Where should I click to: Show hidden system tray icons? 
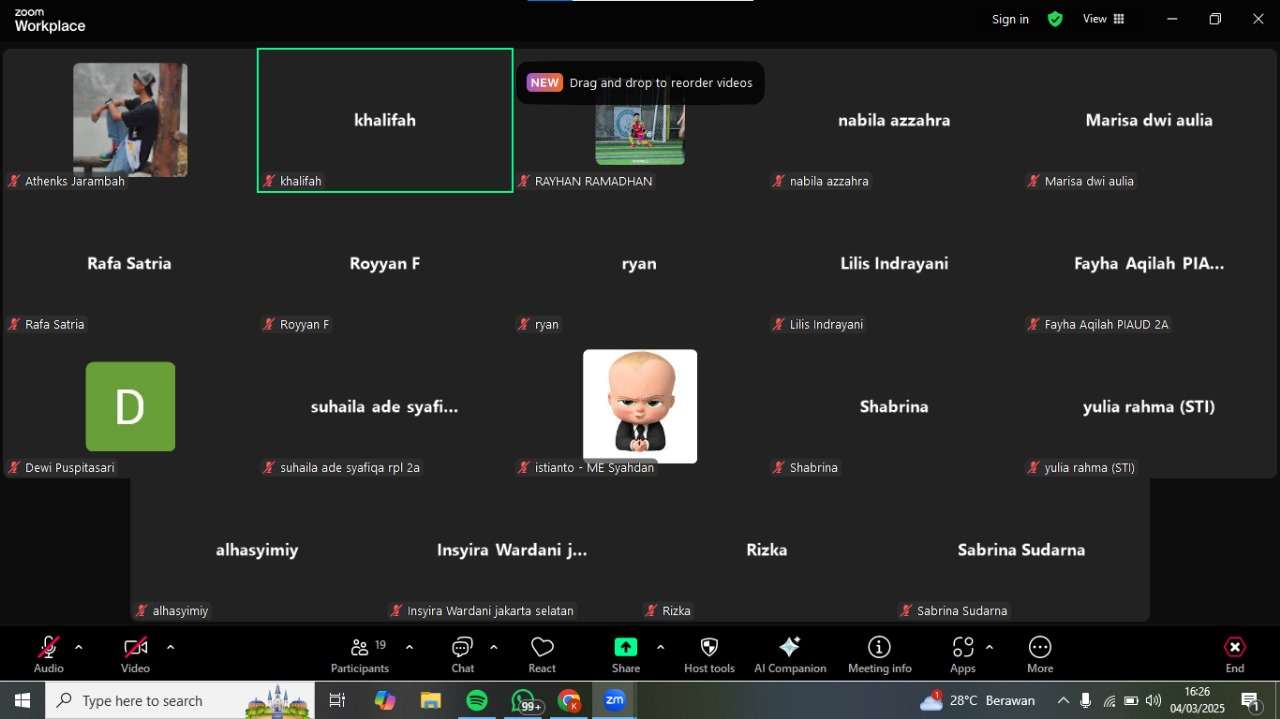pos(1063,700)
